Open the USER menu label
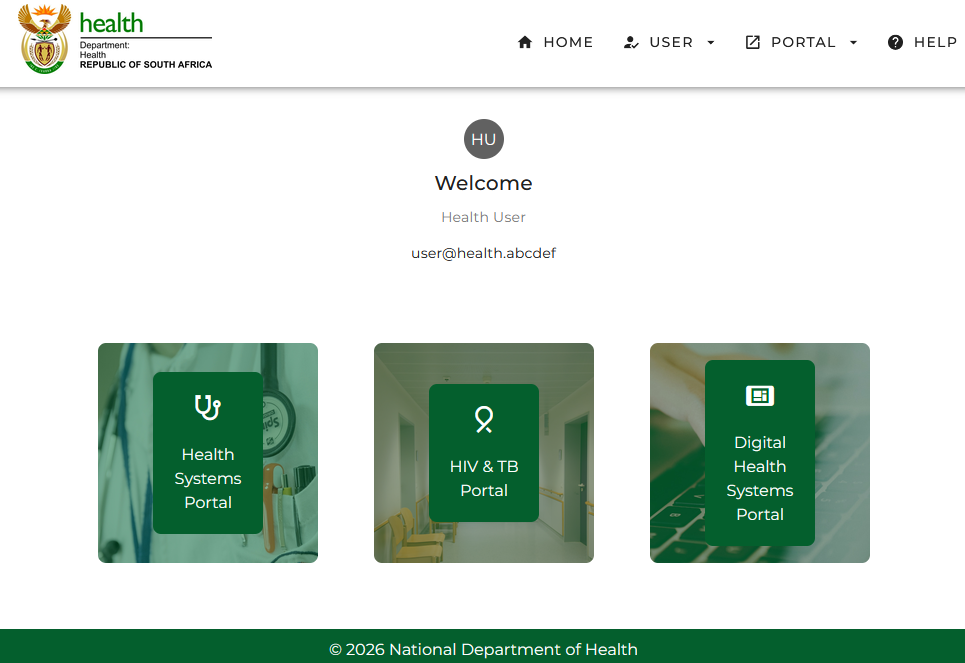Image resolution: width=965 pixels, height=663 pixels. 671,42
